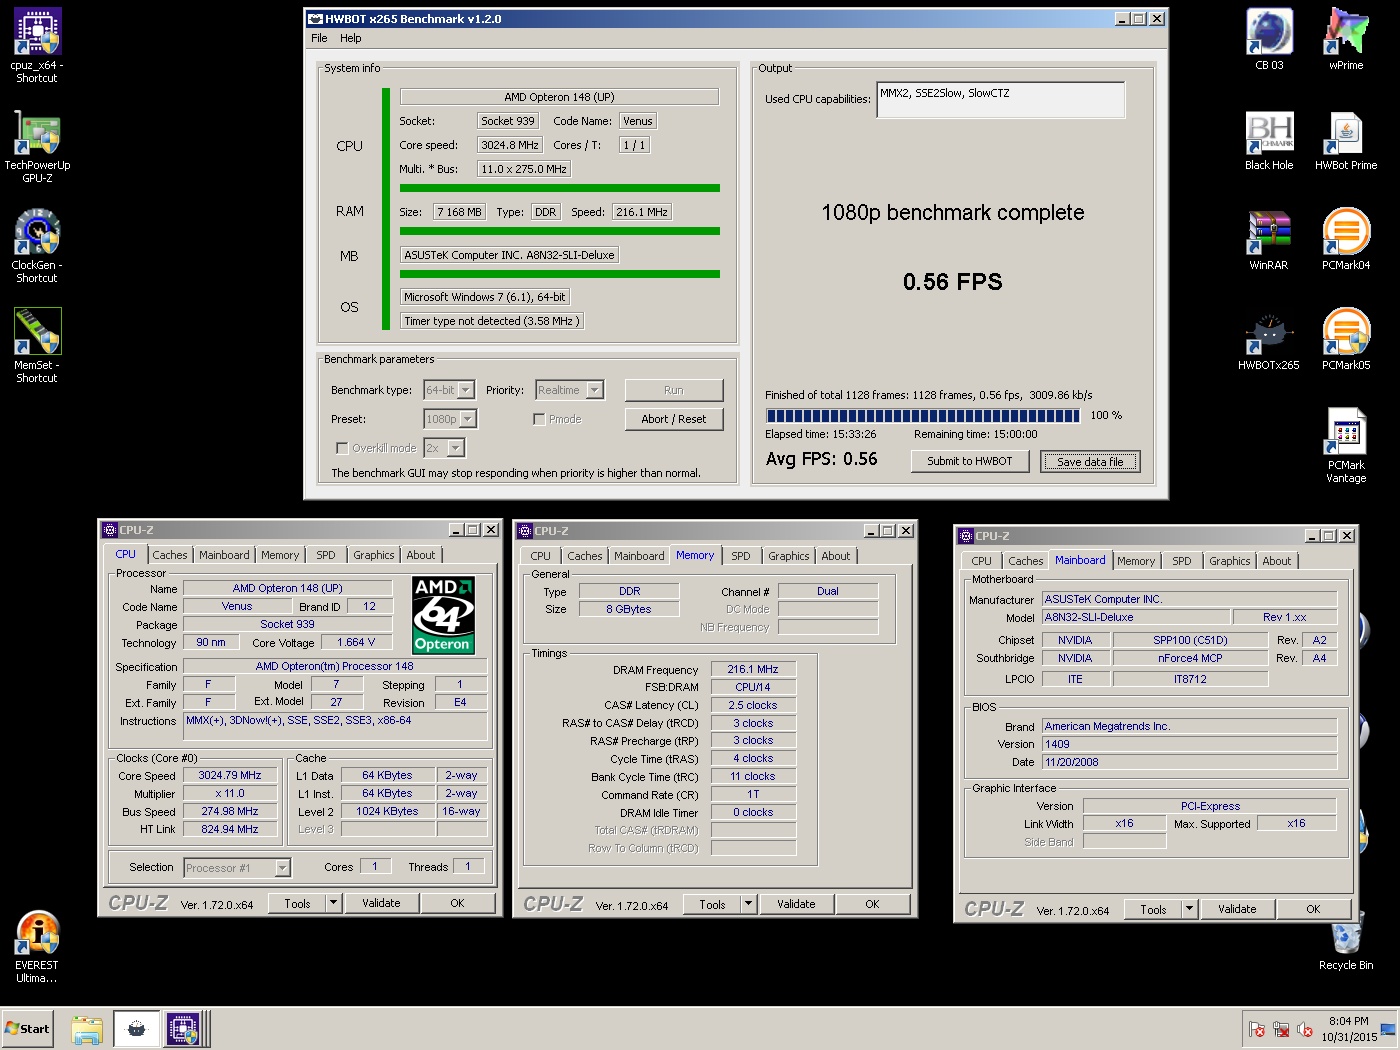Open Graphics tab in Mainboard CPU-Z window
This screenshot has height=1050, width=1400.
pyautogui.click(x=1229, y=561)
